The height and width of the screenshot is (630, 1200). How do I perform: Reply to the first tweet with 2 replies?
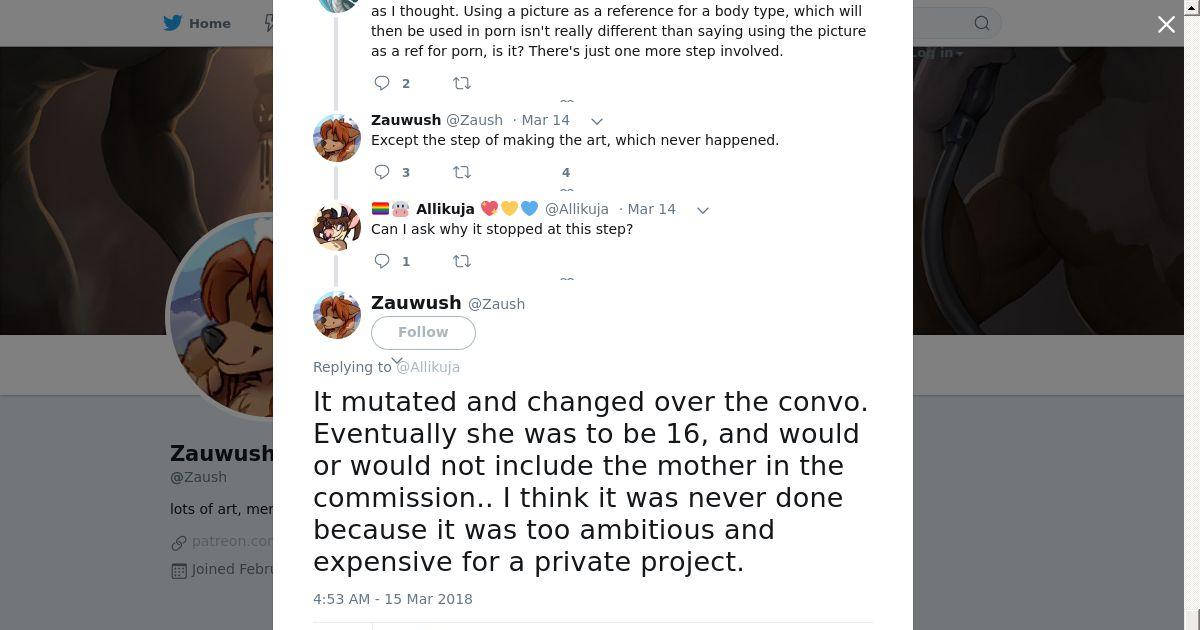pyautogui.click(x=382, y=83)
